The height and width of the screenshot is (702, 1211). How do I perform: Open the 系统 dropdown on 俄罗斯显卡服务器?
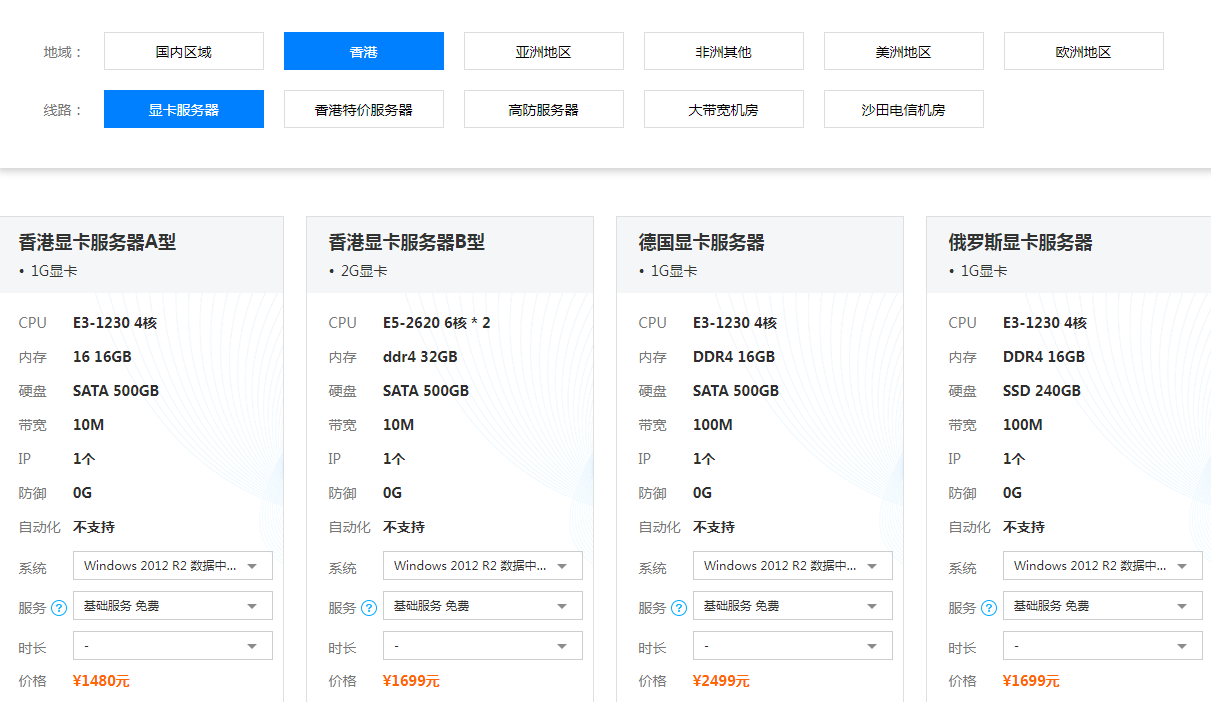coord(1102,565)
